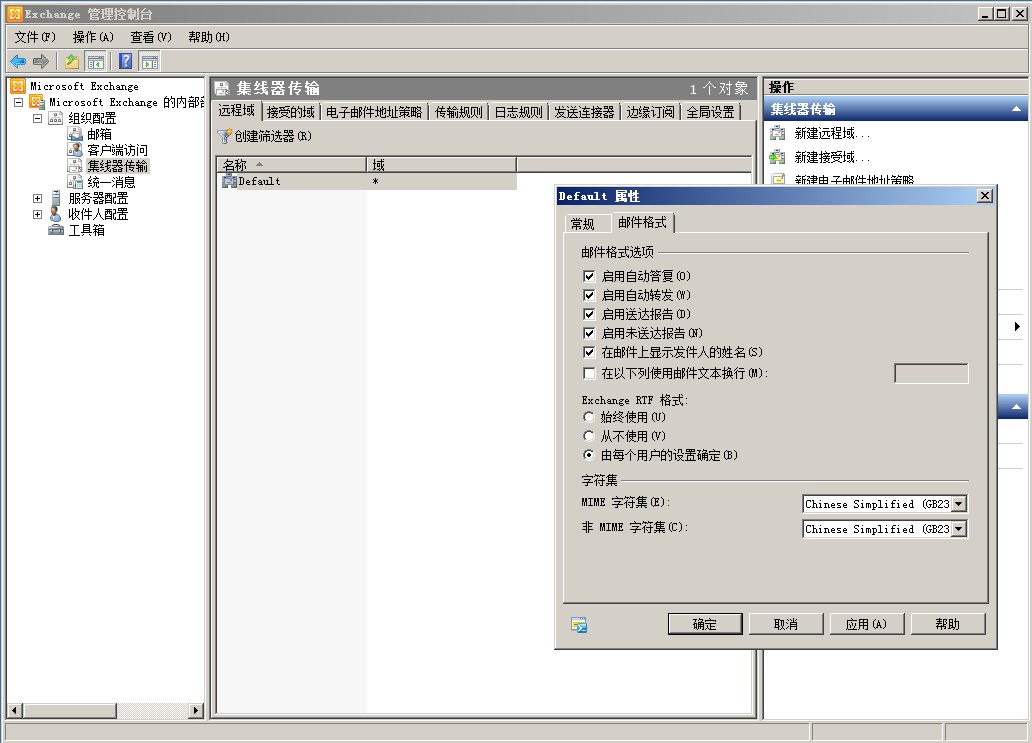Toggle 启用自动答复 checkbox
1032x743 pixels.
(x=589, y=276)
